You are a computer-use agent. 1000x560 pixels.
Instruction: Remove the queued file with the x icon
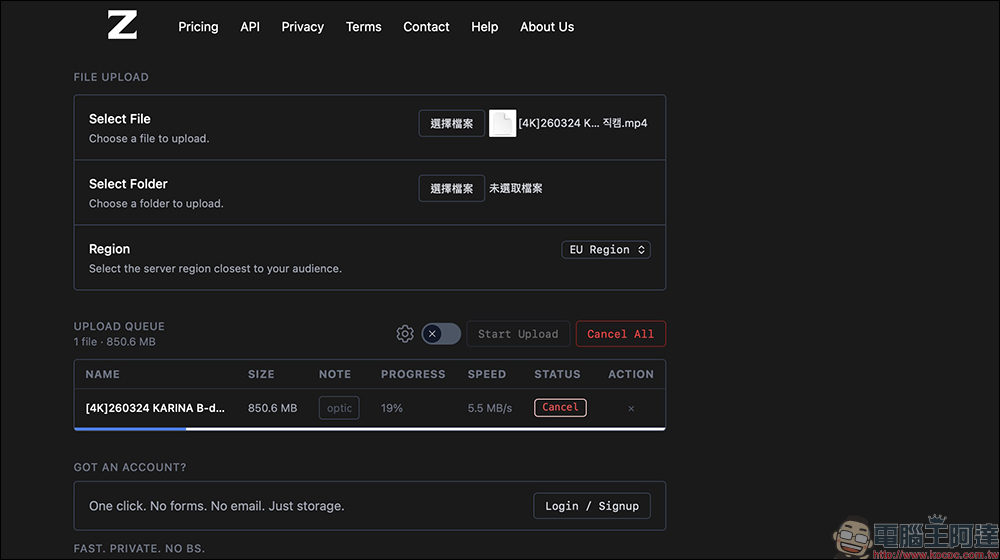[631, 408]
